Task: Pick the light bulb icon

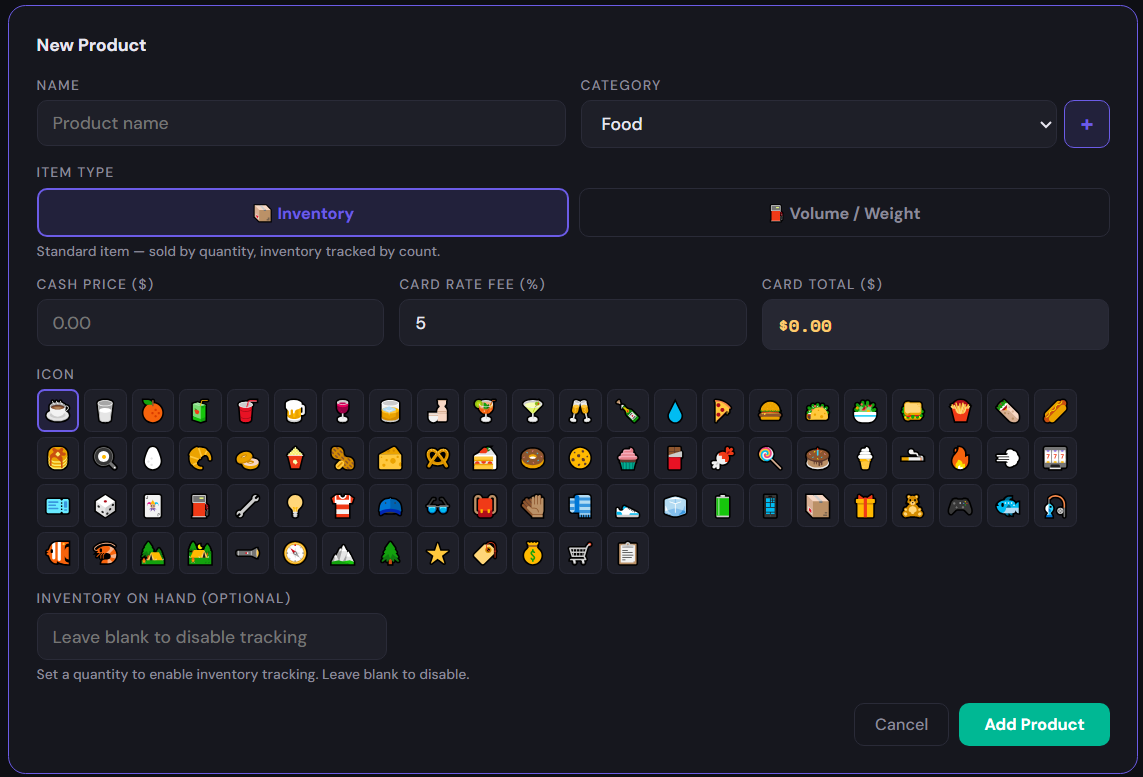Action: (x=295, y=506)
